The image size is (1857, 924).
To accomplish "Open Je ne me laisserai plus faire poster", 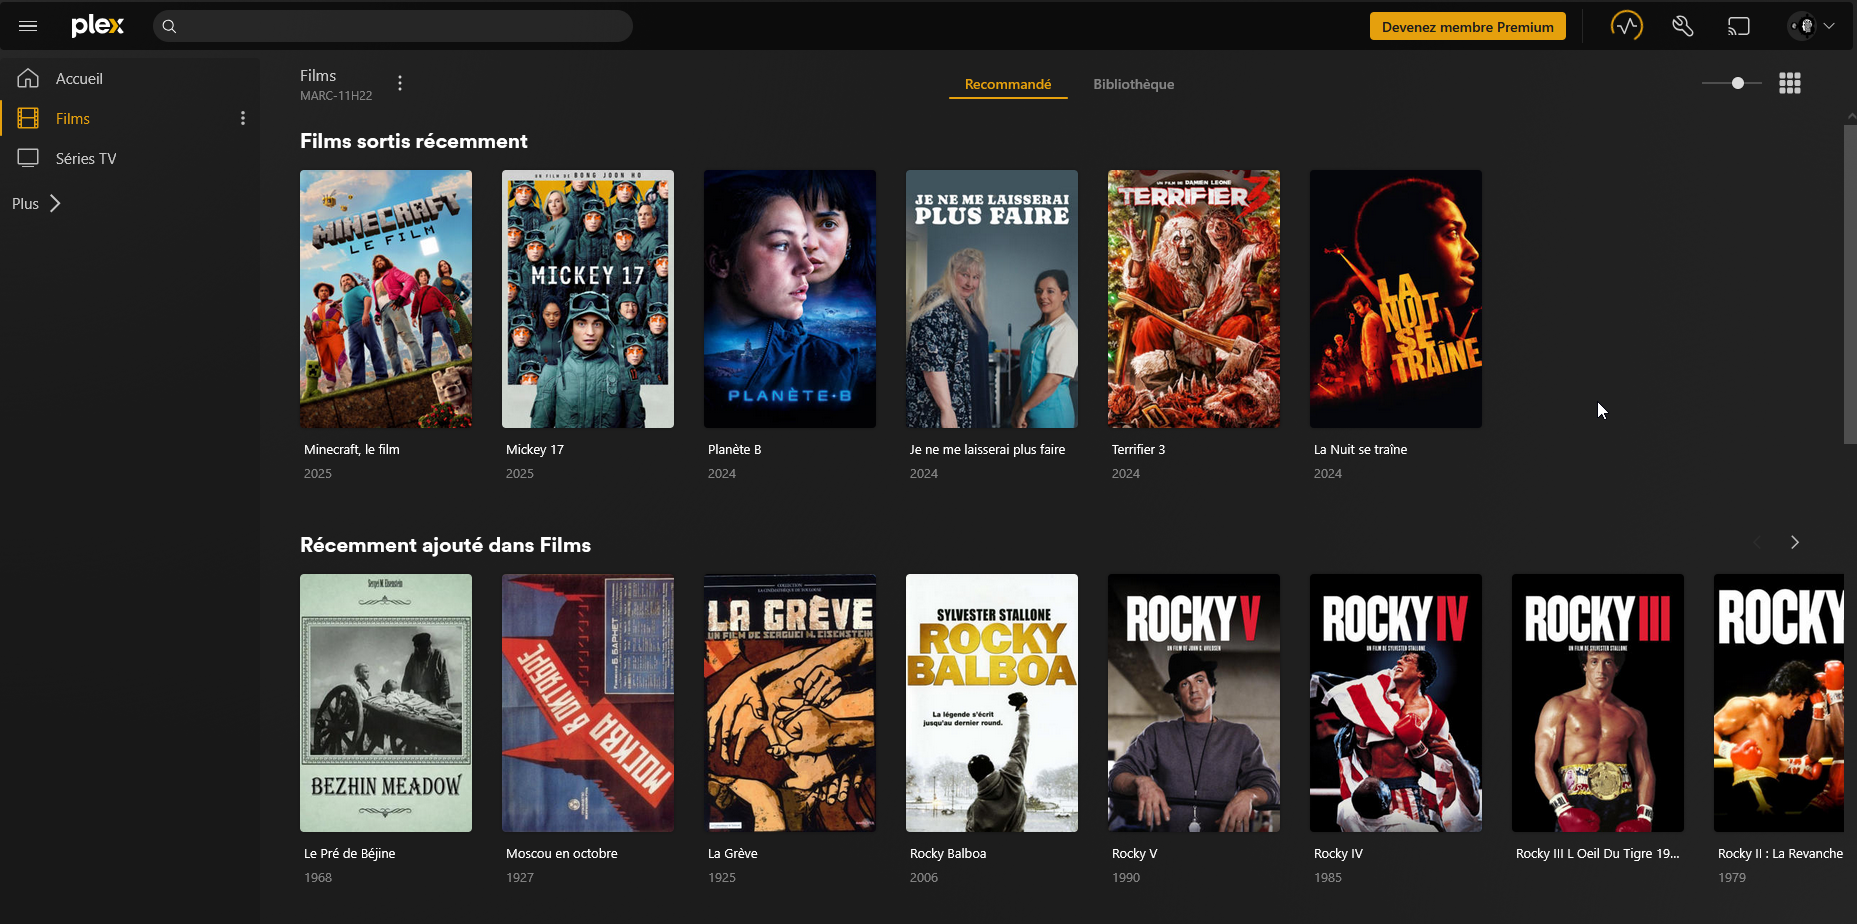I will coord(992,299).
